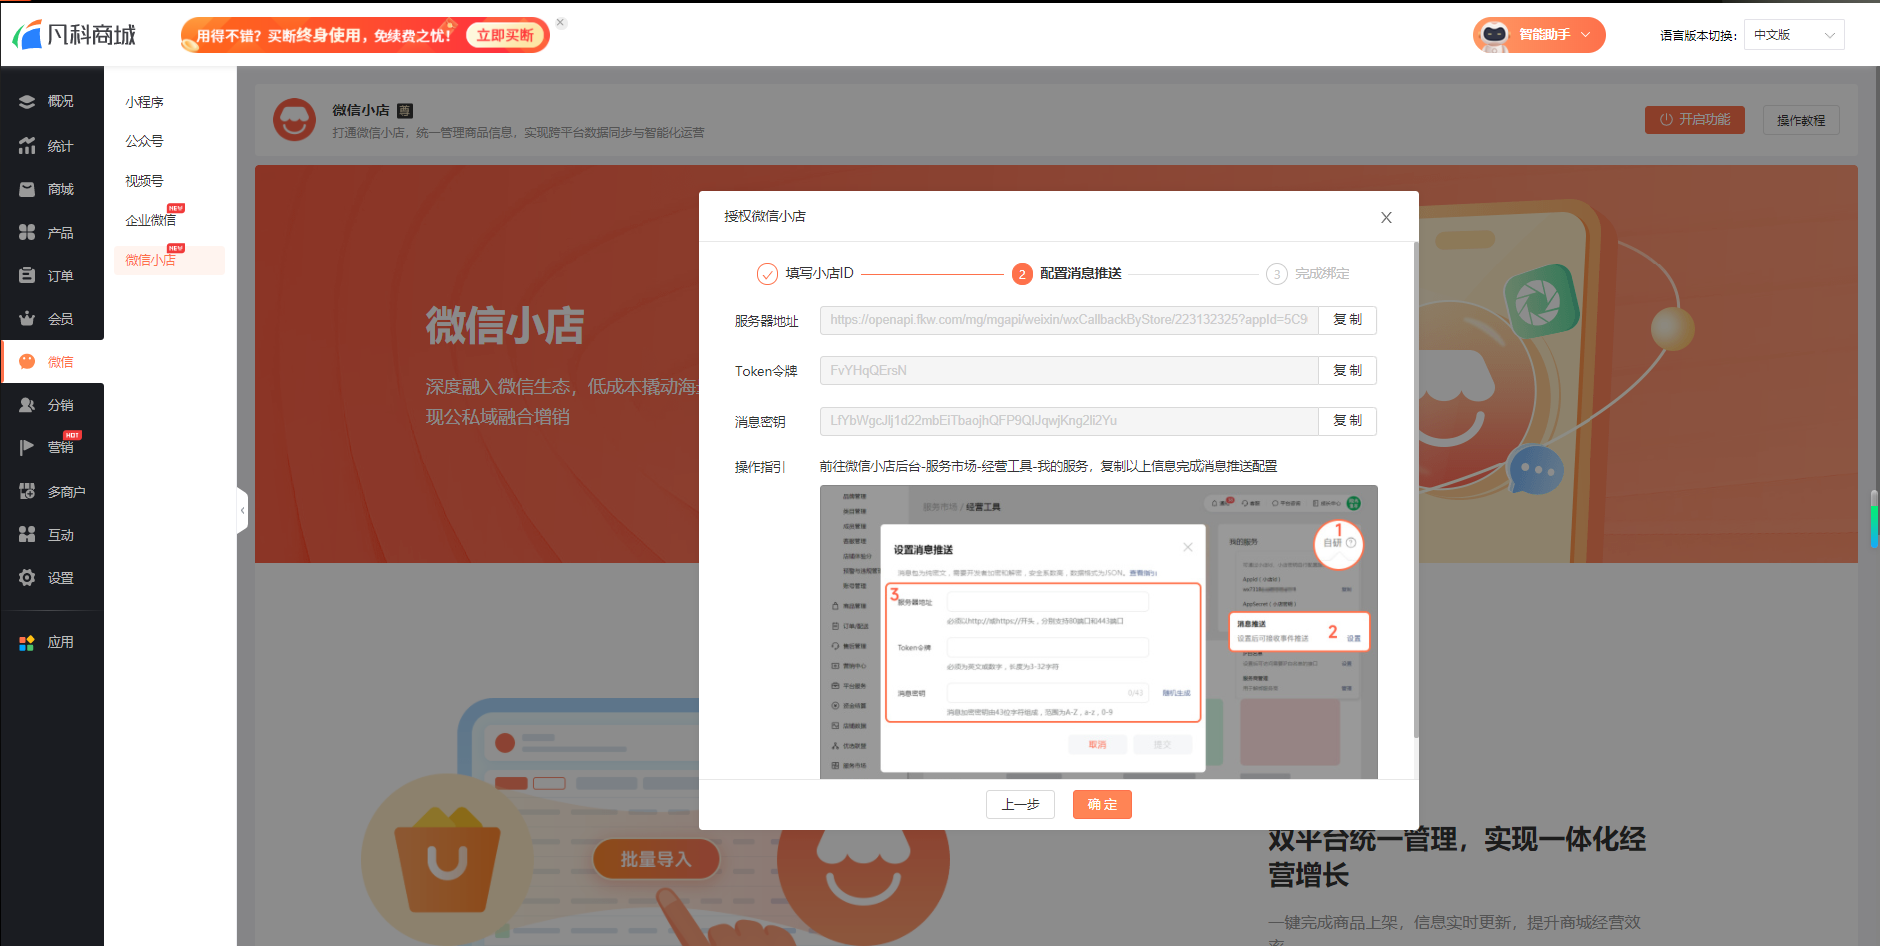Screen dimensions: 1880x946
Task: Click the 完成绑定 step
Action: [1308, 273]
